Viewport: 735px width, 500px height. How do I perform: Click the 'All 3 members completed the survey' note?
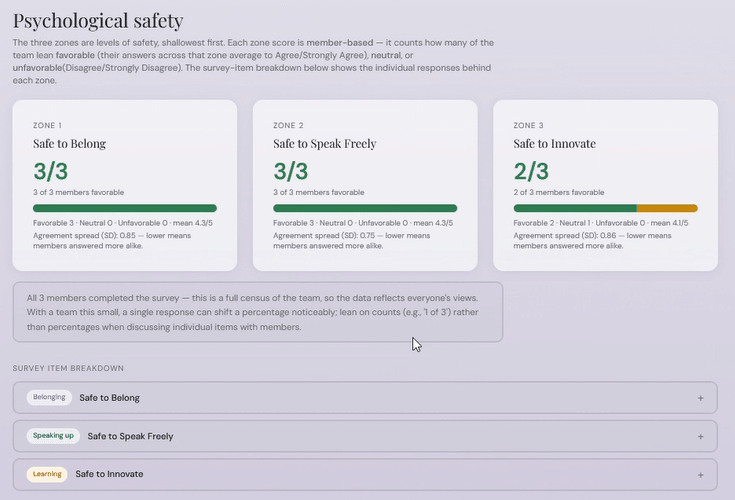click(x=258, y=312)
